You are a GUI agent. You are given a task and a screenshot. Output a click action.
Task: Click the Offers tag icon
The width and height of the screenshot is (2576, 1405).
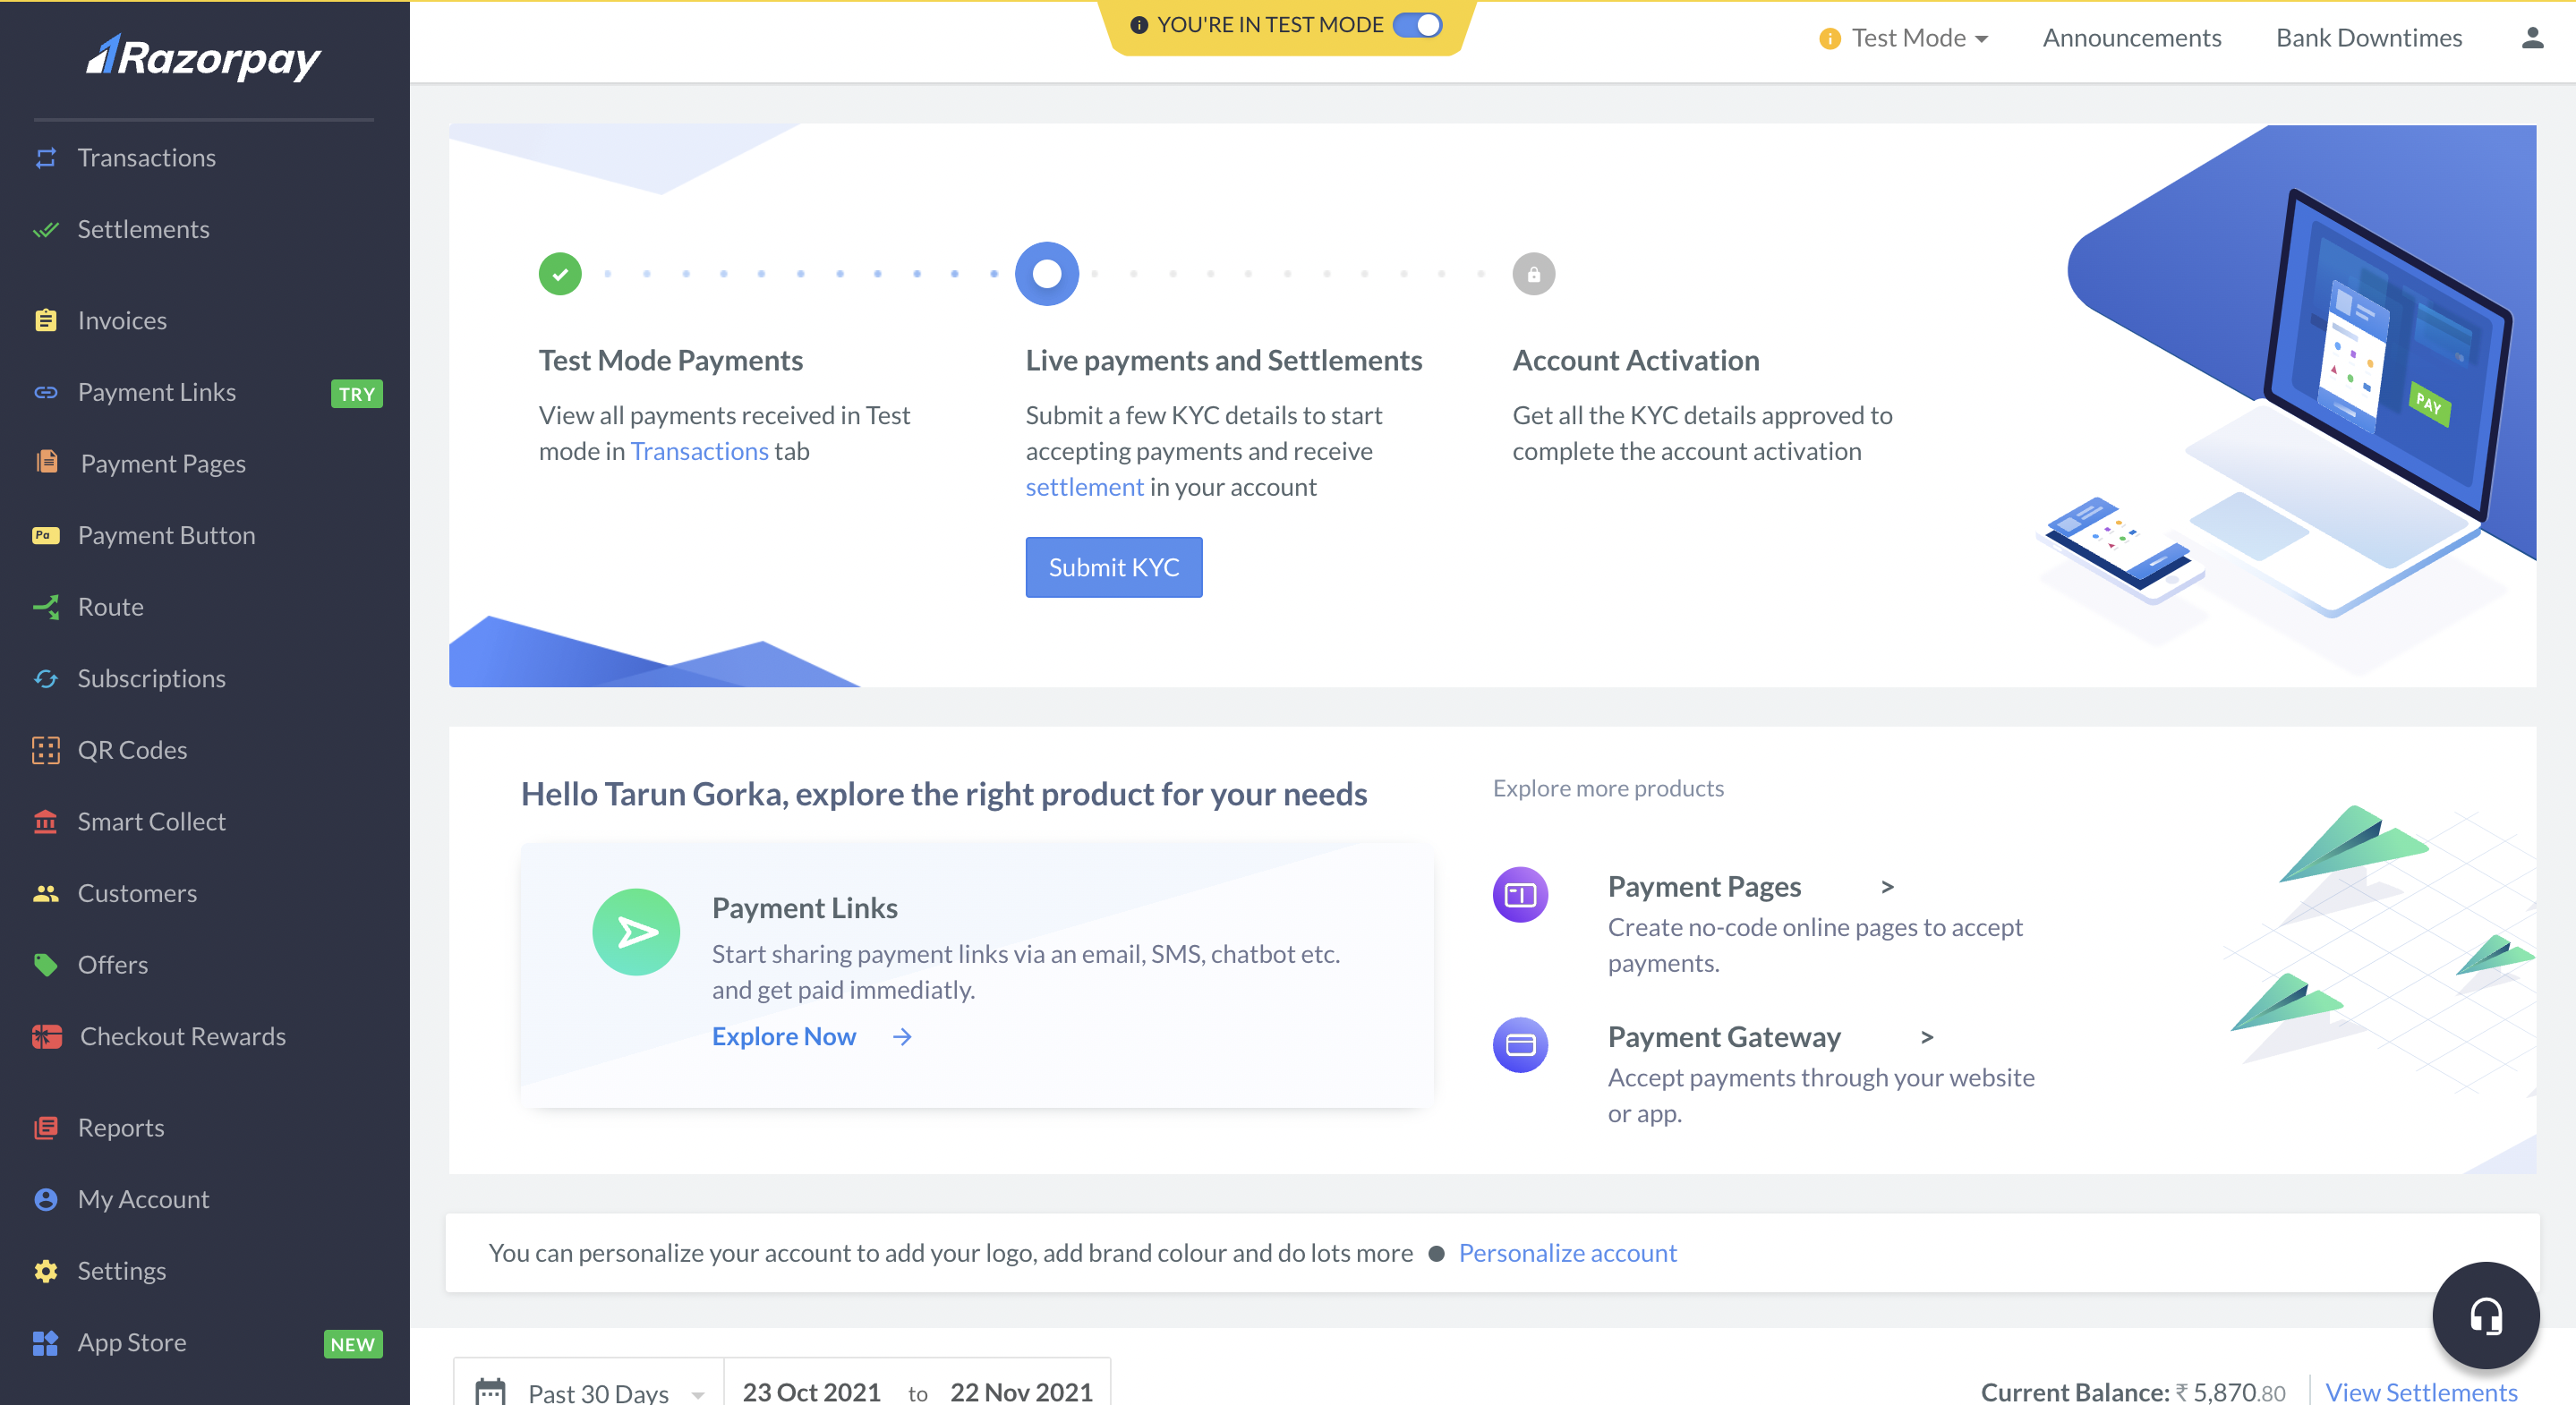[x=46, y=964]
